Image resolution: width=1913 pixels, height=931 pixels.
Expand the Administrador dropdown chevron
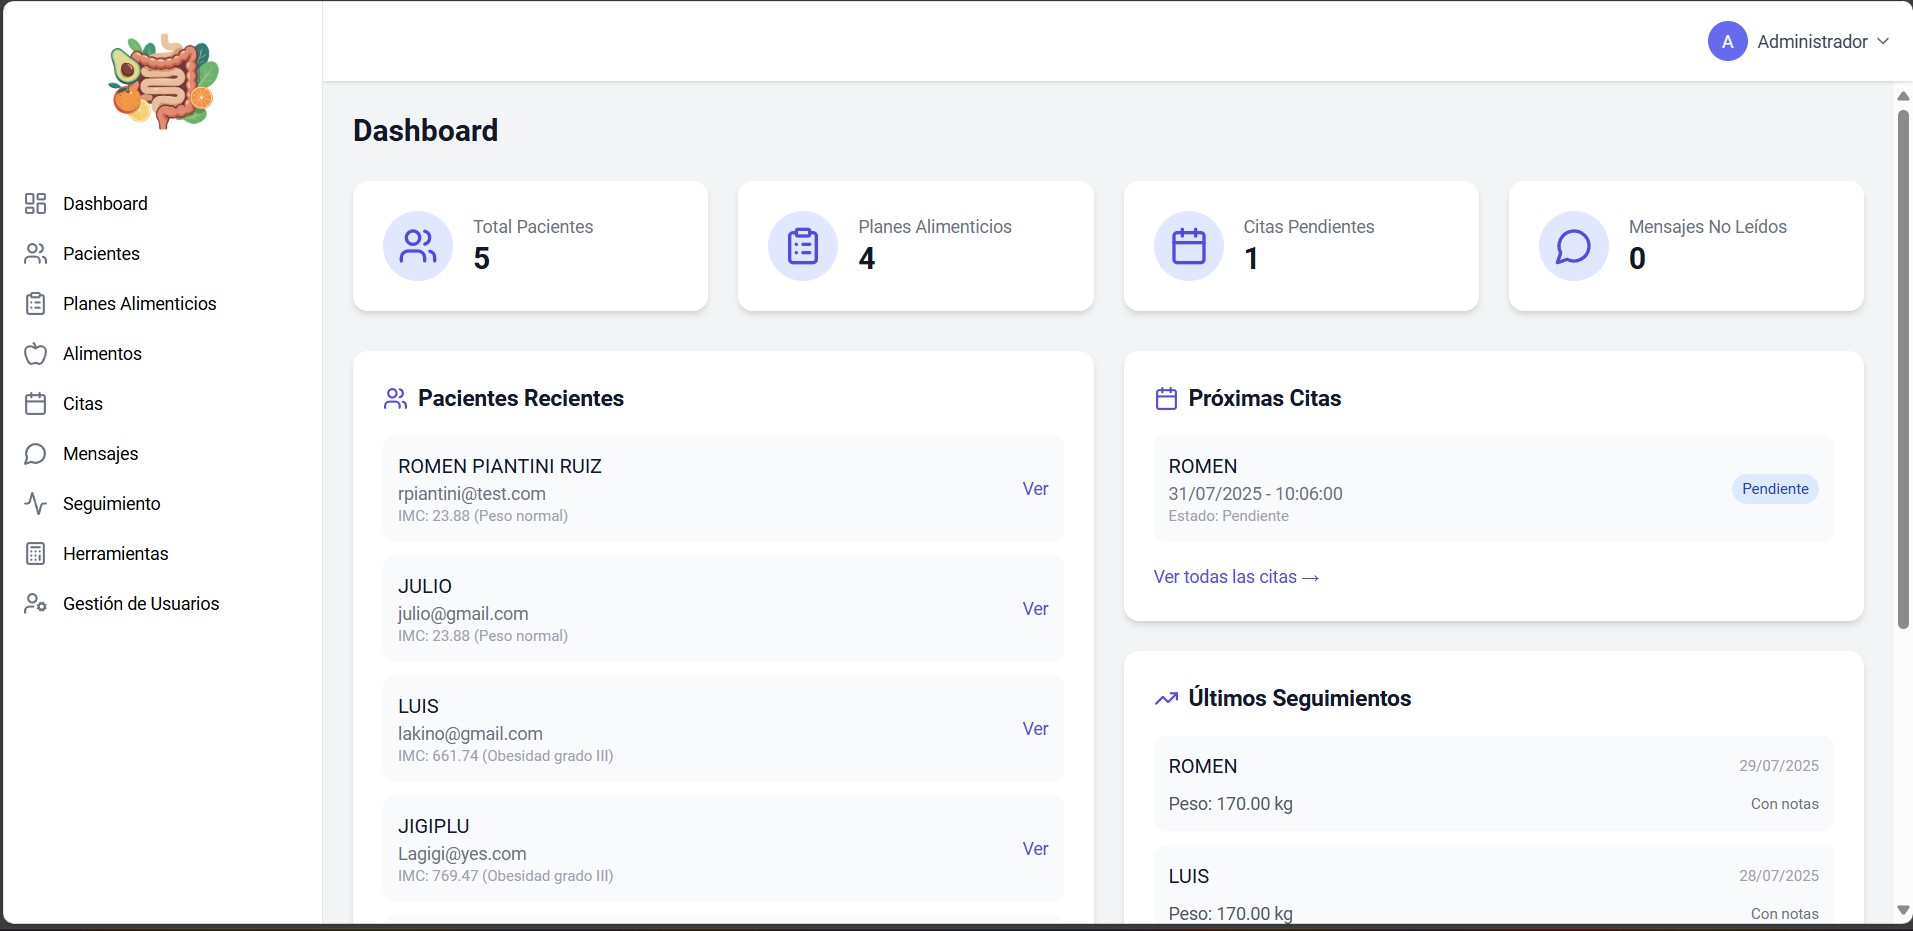tap(1883, 41)
